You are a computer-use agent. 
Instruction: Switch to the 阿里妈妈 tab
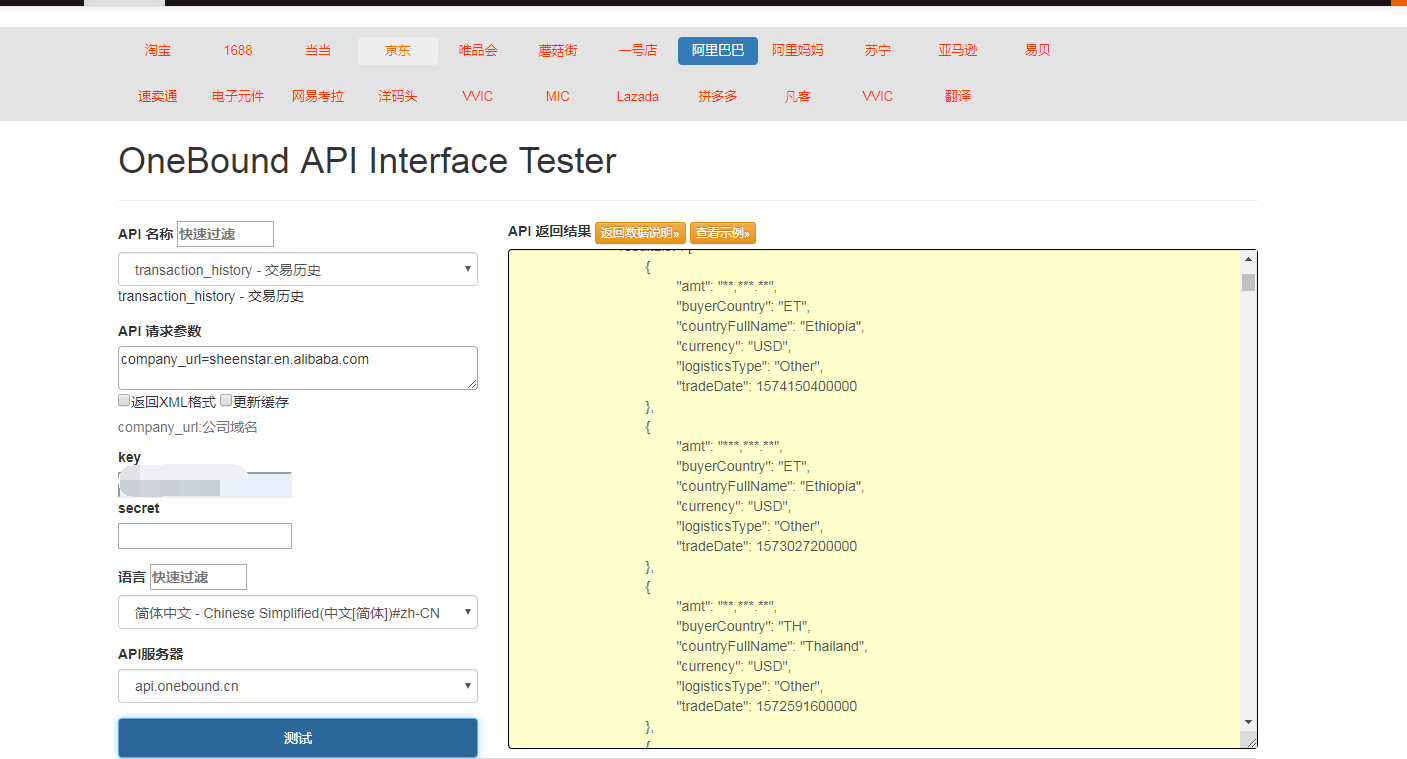(798, 50)
